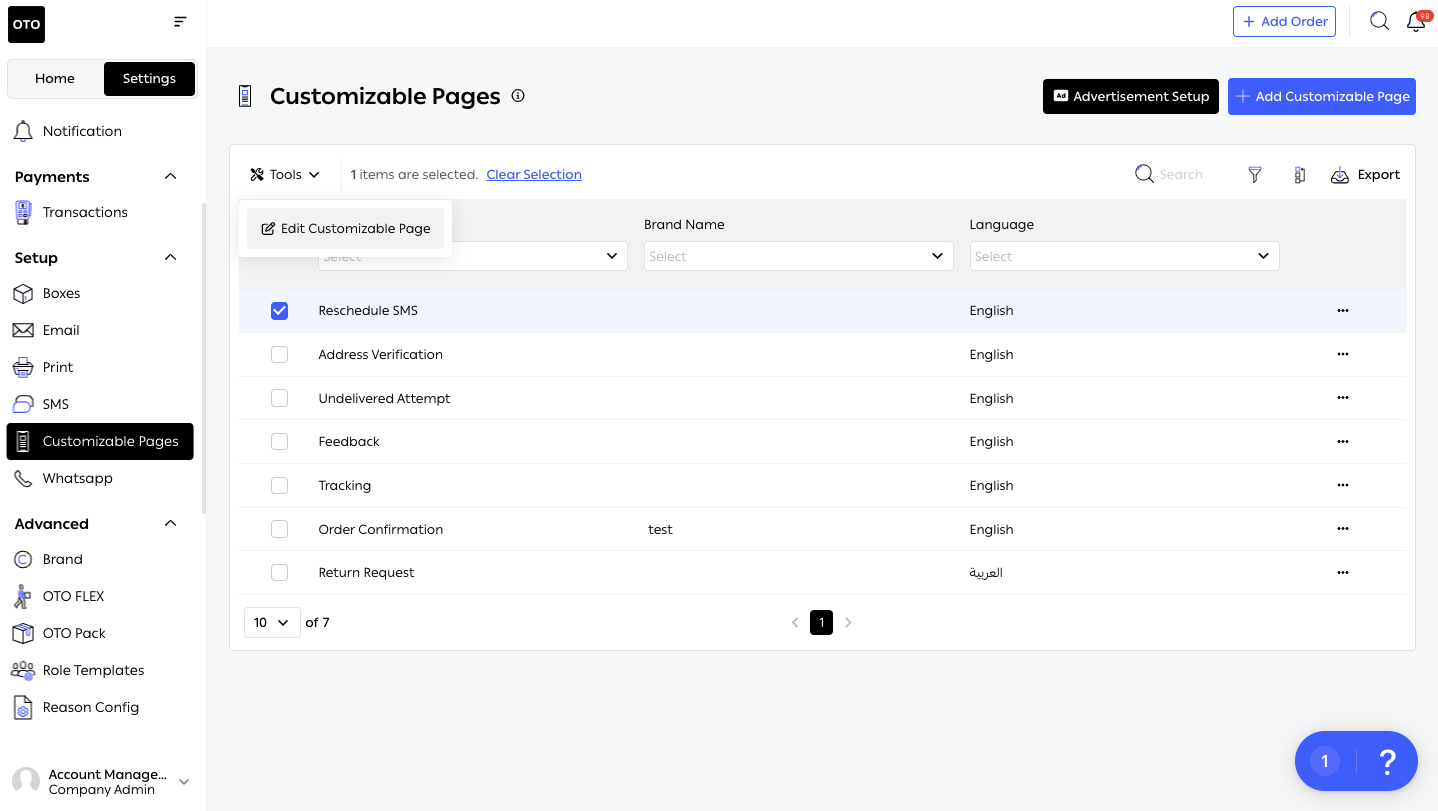Check the Address Verification checkbox
Viewport: 1438px width, 811px height.
click(x=279, y=355)
